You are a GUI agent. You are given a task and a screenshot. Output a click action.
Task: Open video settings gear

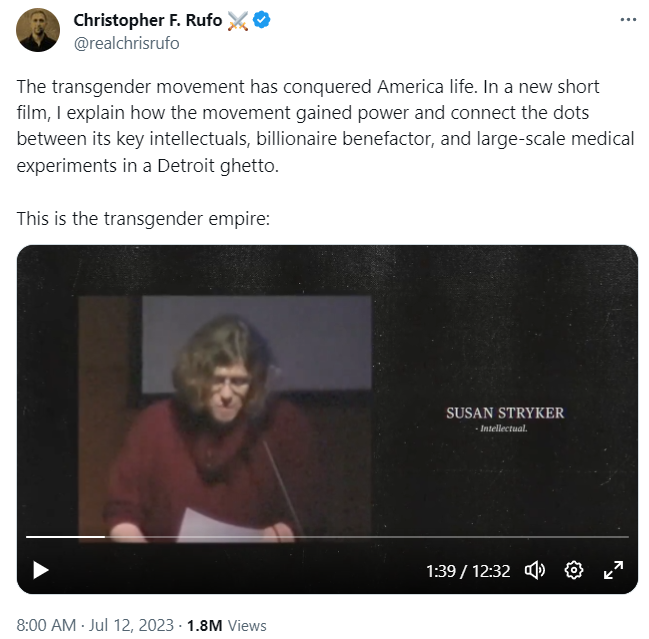point(574,570)
